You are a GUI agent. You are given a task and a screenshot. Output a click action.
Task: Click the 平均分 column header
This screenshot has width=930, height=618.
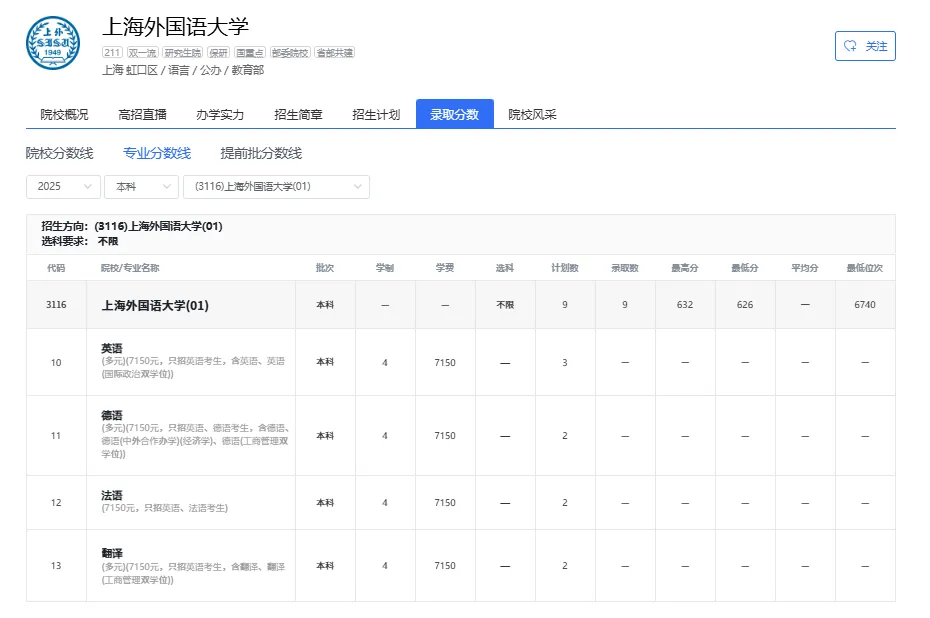(x=805, y=268)
